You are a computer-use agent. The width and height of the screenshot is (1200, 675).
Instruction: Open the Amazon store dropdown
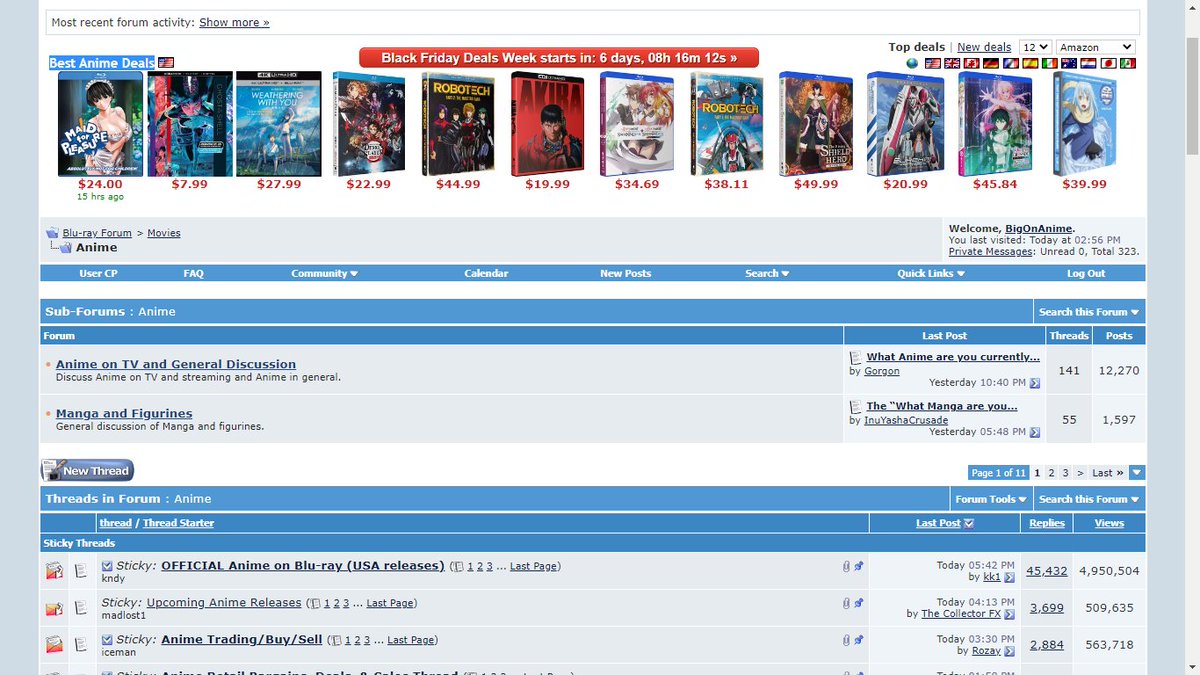point(1096,47)
